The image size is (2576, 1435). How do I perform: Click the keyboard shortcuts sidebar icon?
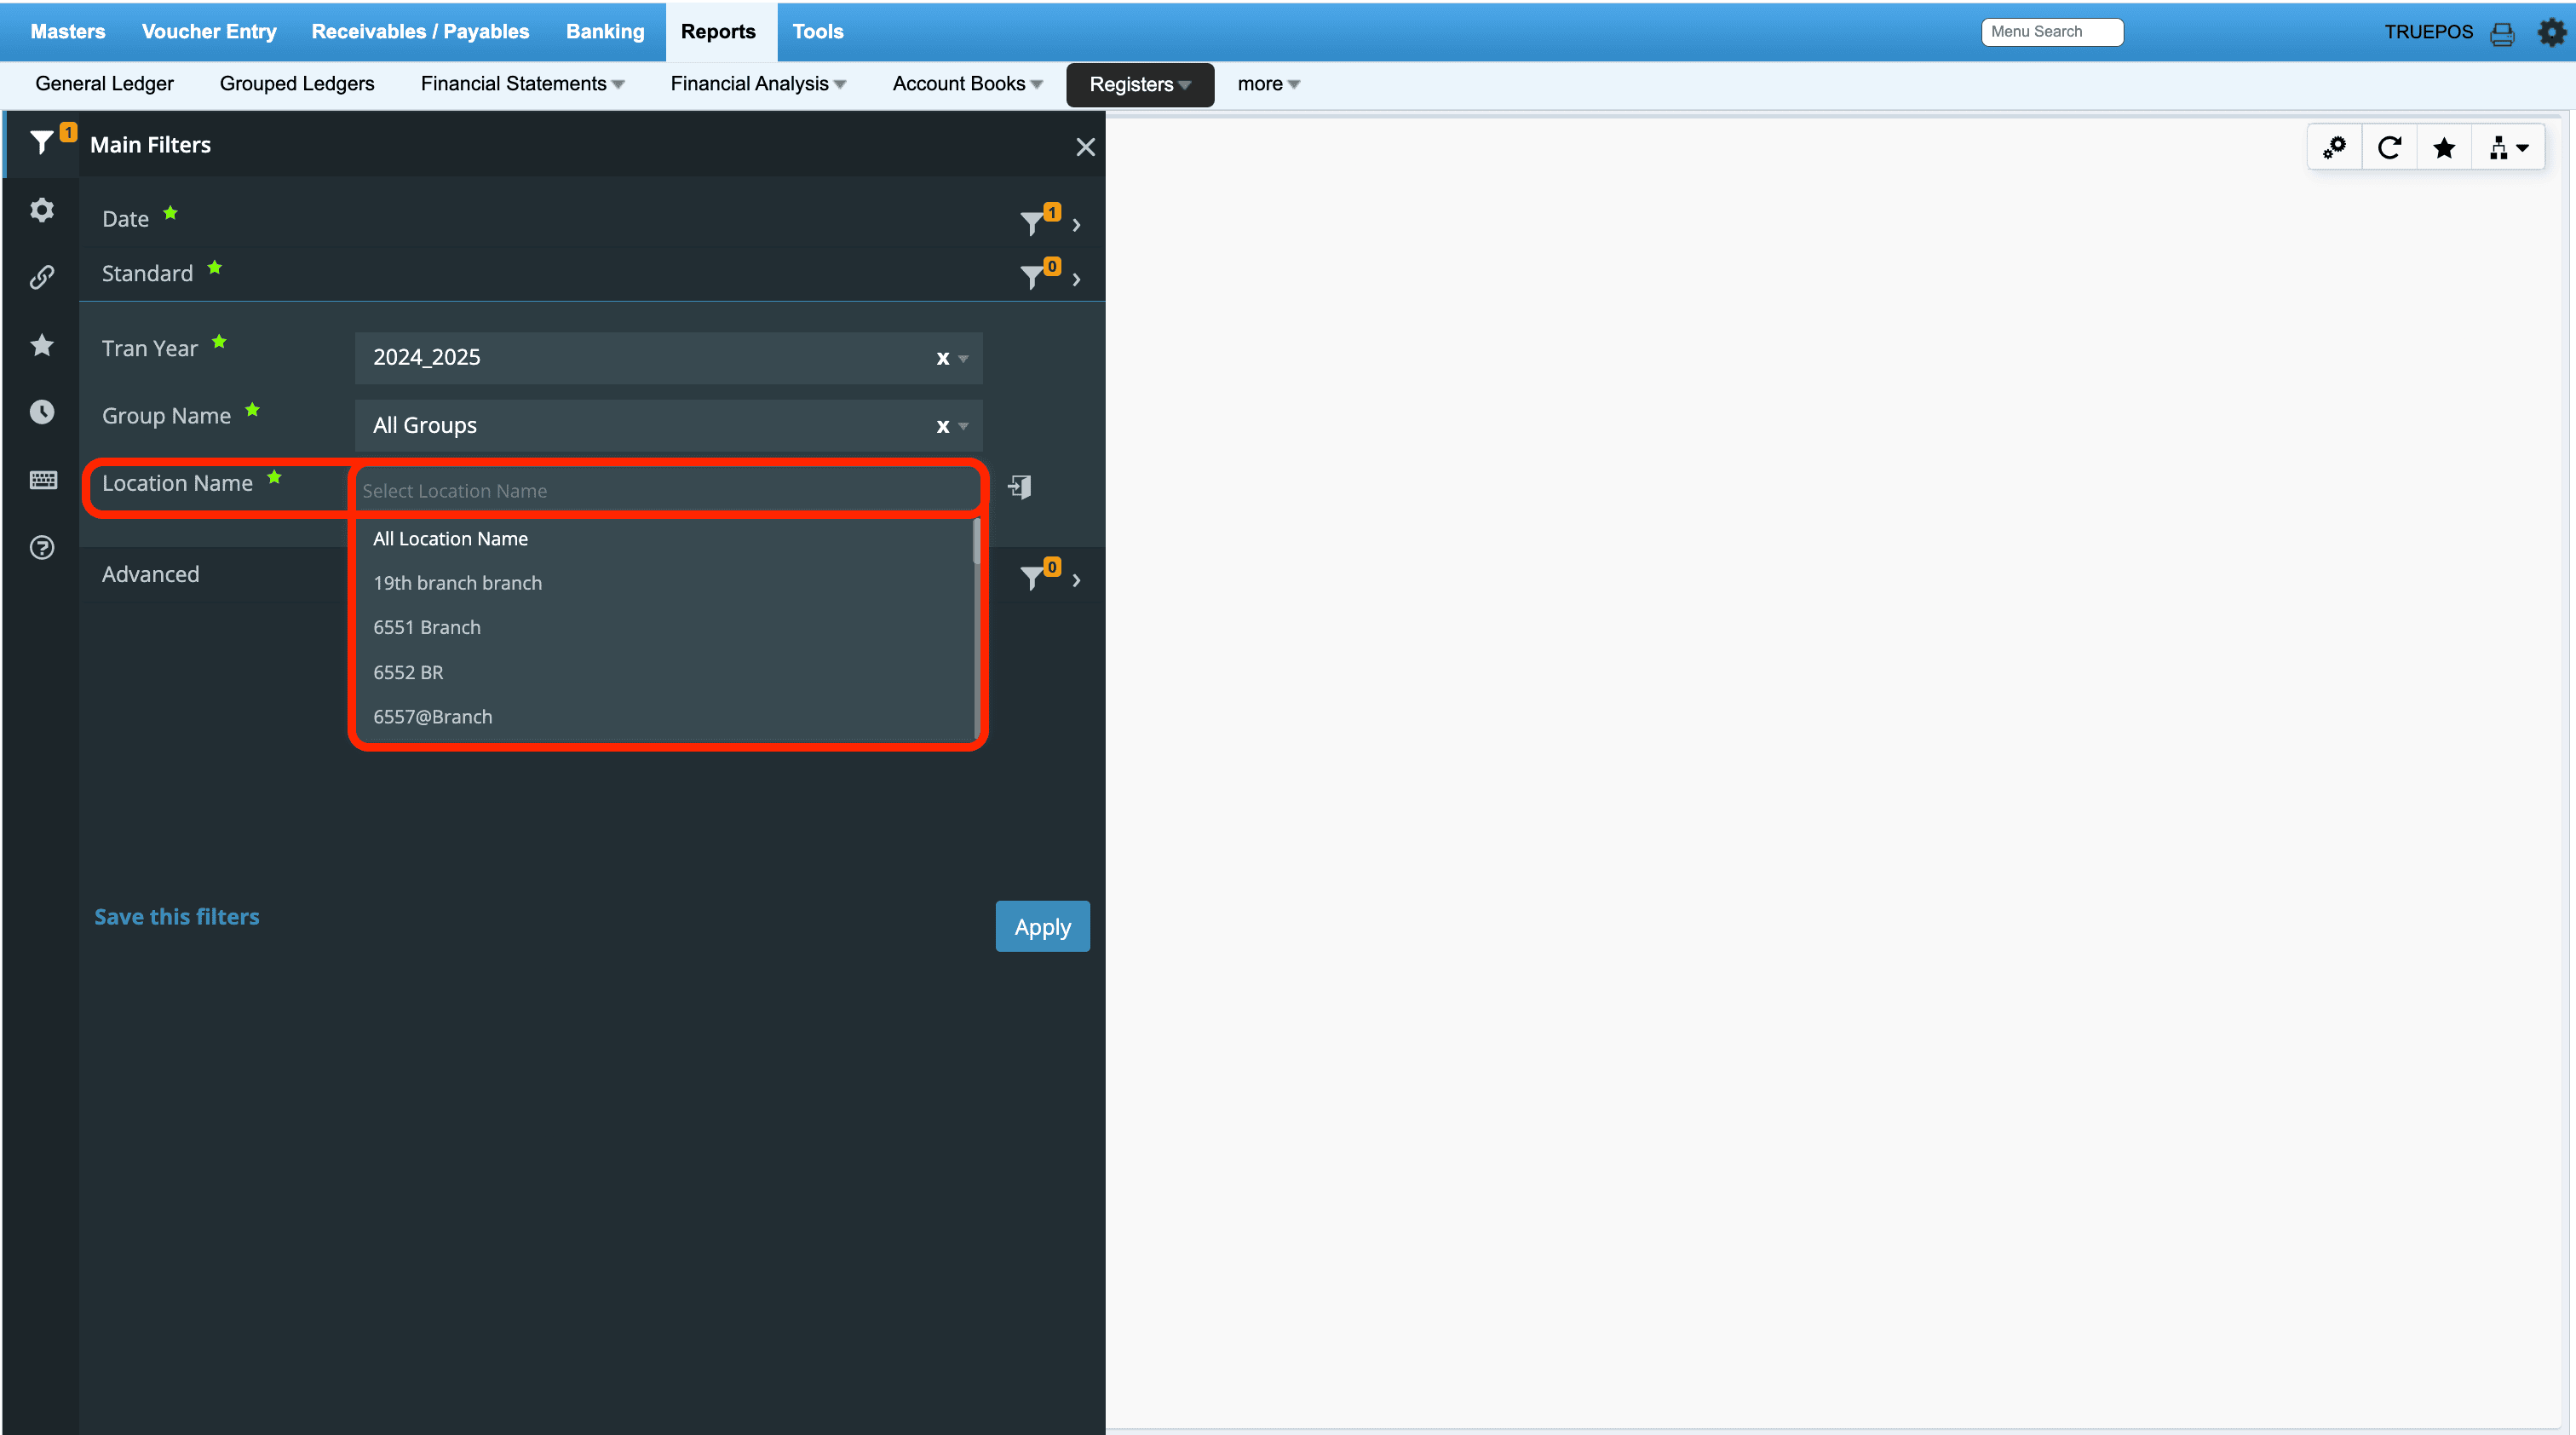tap(42, 480)
